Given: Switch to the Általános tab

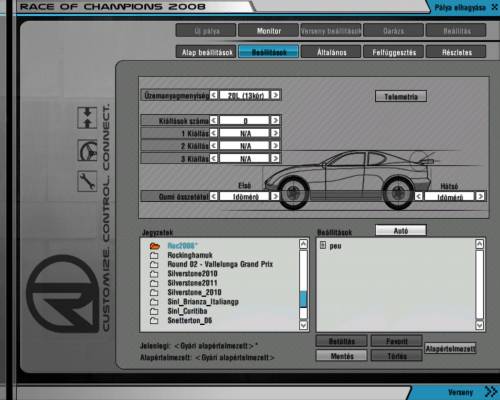Looking at the screenshot, I should click(331, 52).
